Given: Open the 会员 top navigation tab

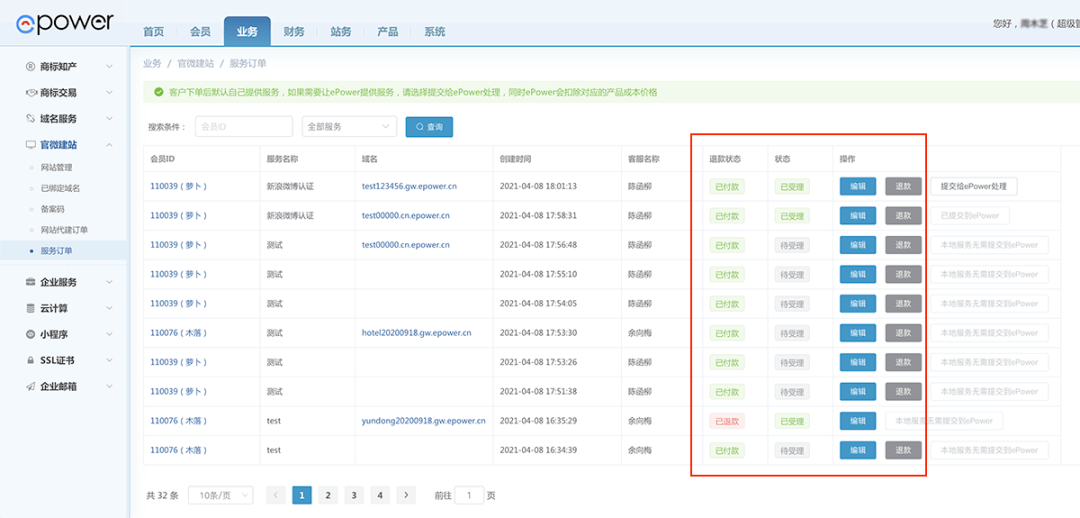Looking at the screenshot, I should [200, 32].
